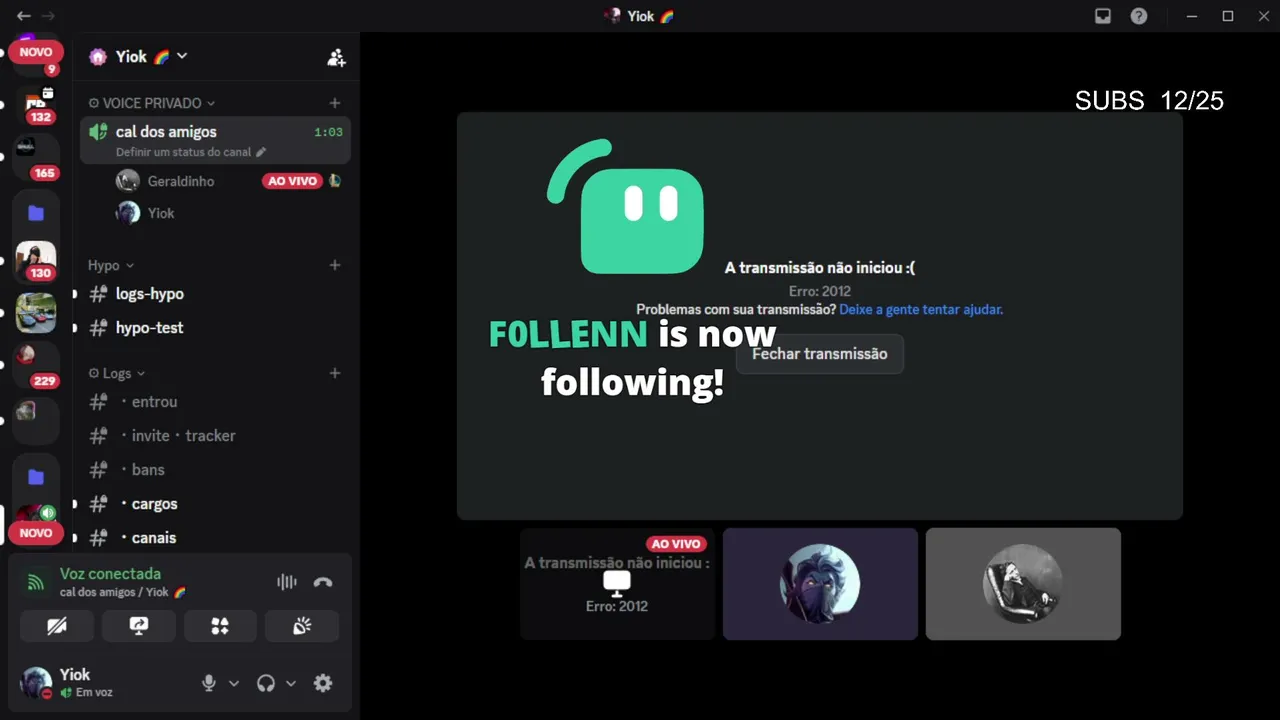Viewport: 1280px width, 720px height.
Task: Open the active voice server icon with green speaker
Action: (x=36, y=513)
